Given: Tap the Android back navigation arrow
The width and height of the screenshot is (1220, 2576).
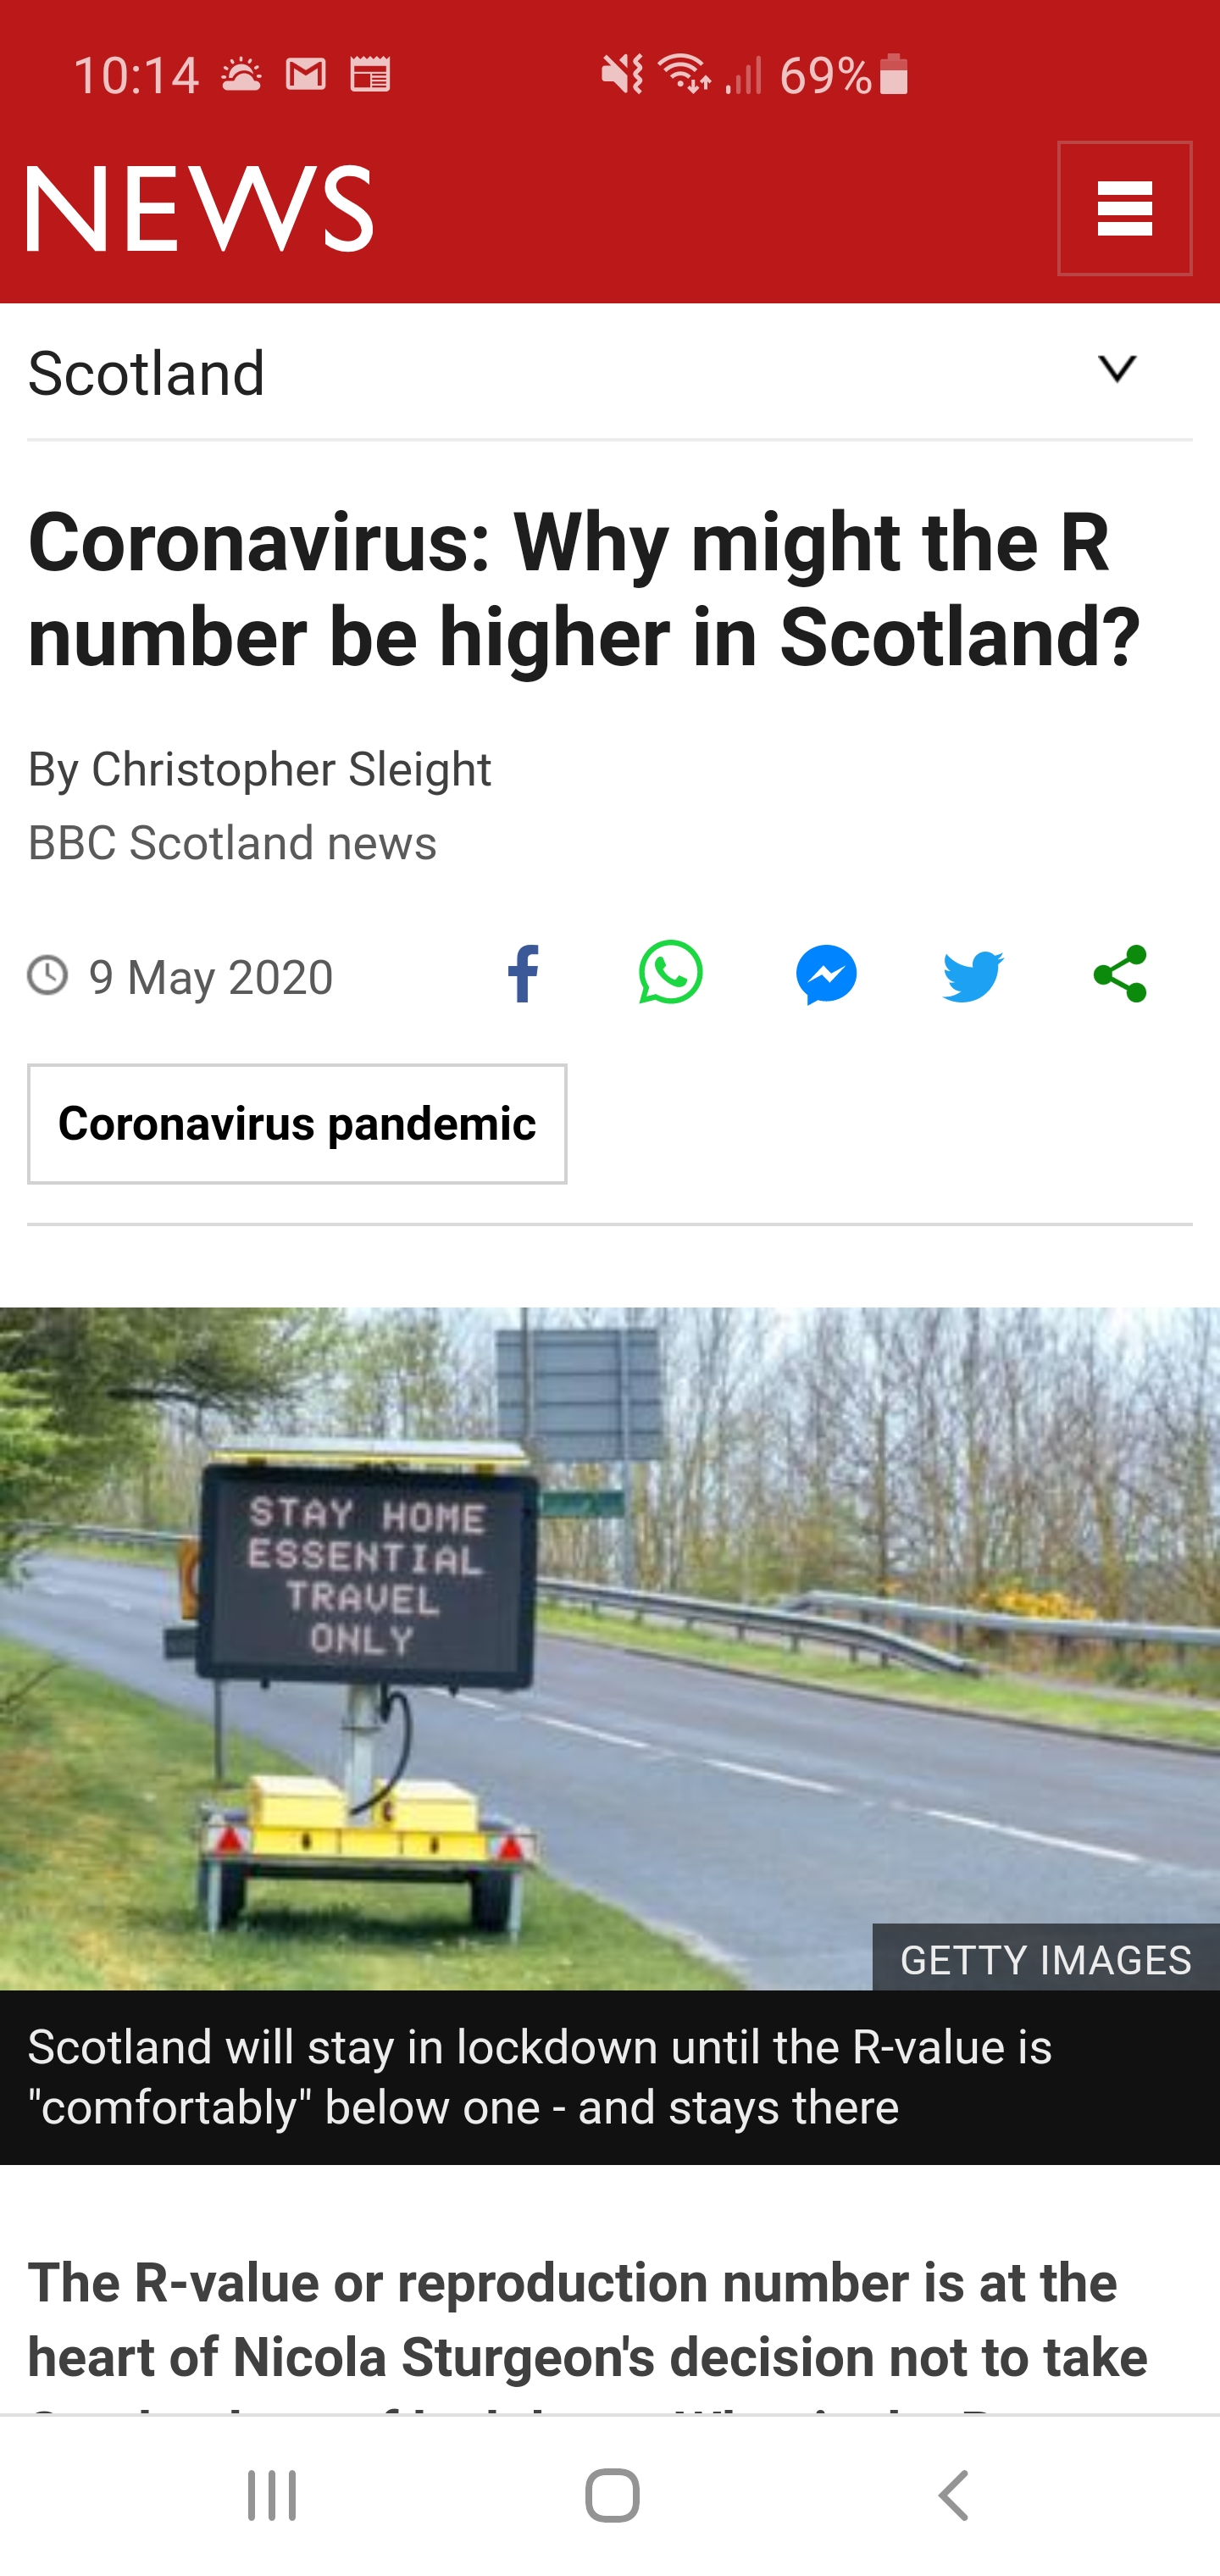Looking at the screenshot, I should [953, 2495].
